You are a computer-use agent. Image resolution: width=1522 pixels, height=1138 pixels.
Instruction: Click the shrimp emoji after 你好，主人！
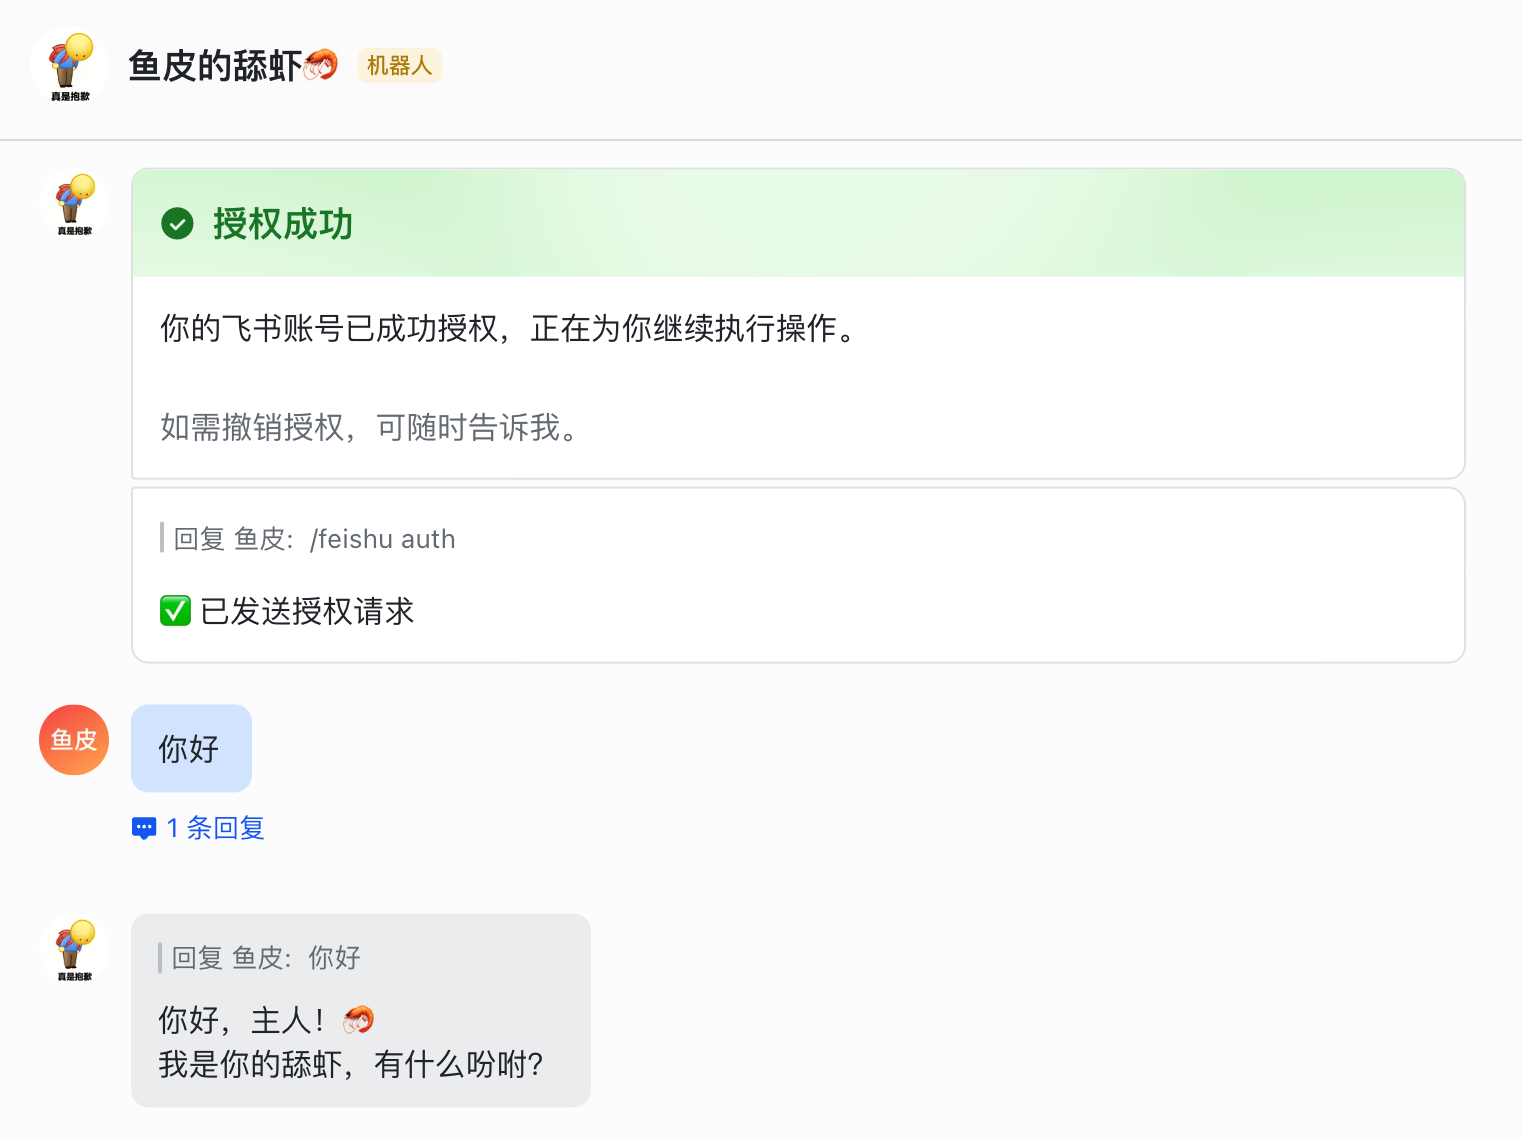click(358, 1020)
